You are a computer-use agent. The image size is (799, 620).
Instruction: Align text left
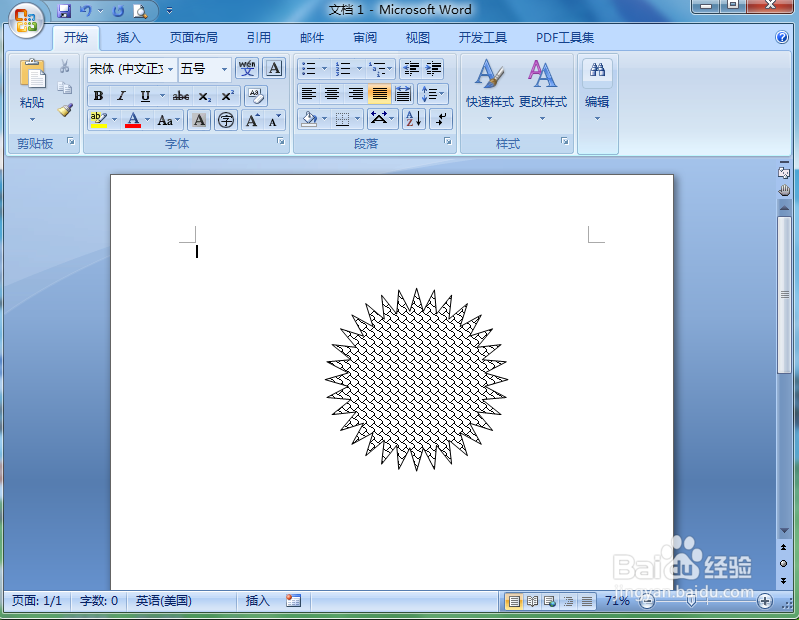(309, 94)
